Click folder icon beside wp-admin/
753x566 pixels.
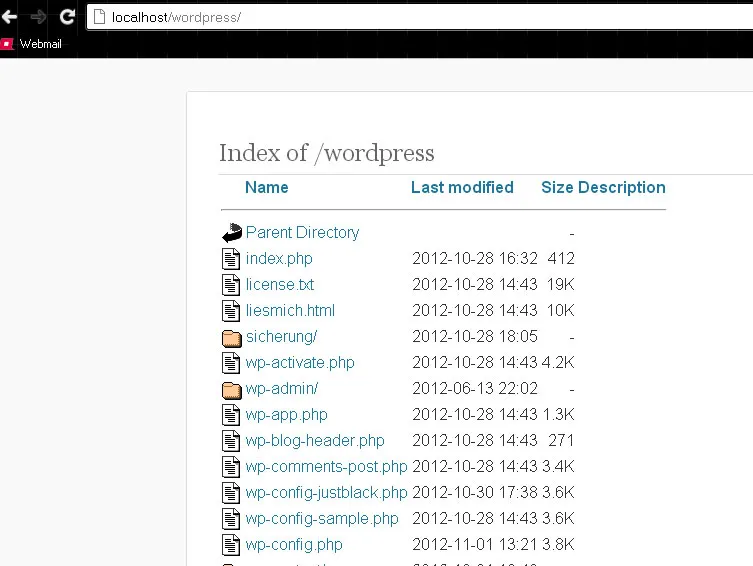tap(231, 390)
